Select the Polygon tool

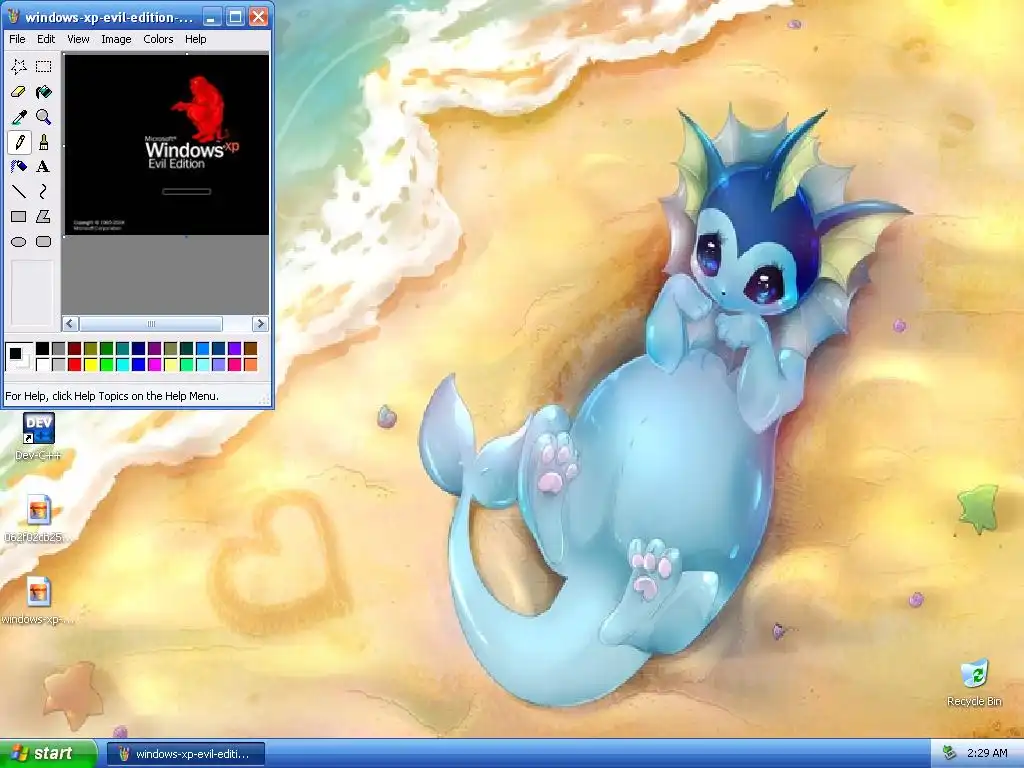point(44,216)
